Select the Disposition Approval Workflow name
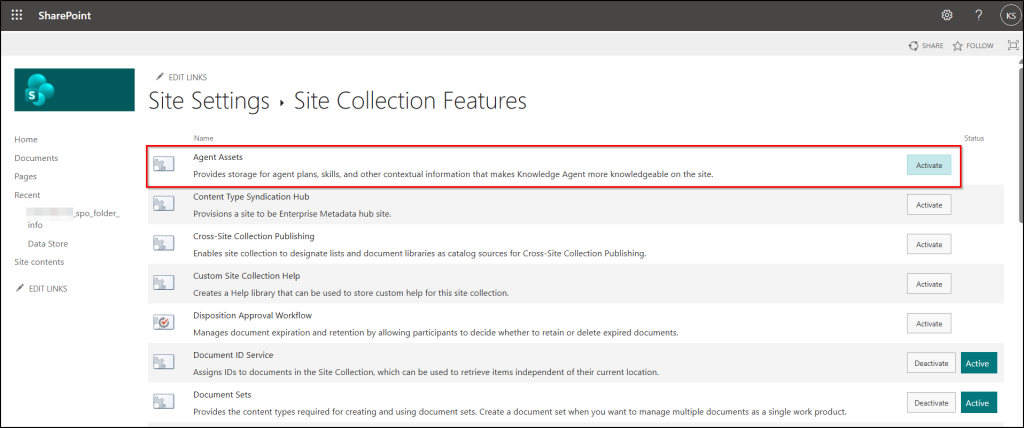1024x428 pixels. [x=252, y=316]
